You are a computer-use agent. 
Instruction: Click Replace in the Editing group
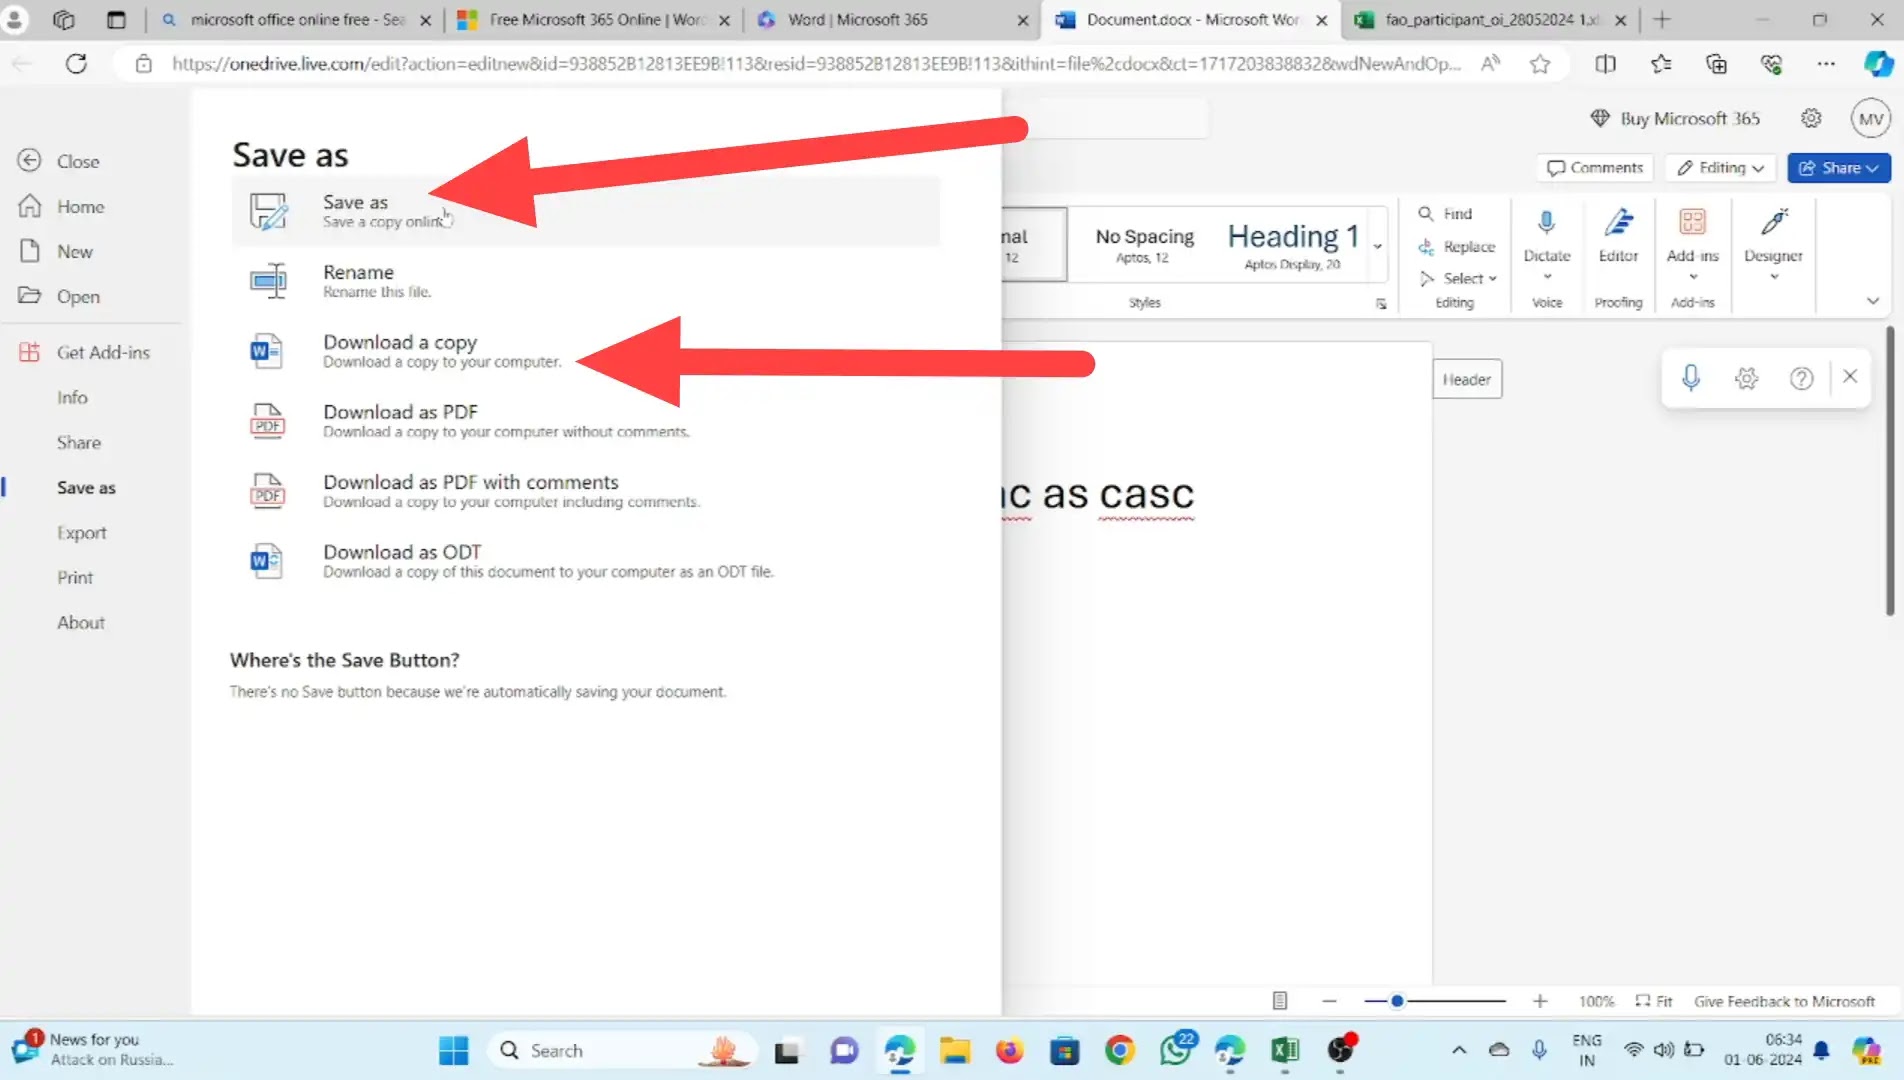[1456, 246]
